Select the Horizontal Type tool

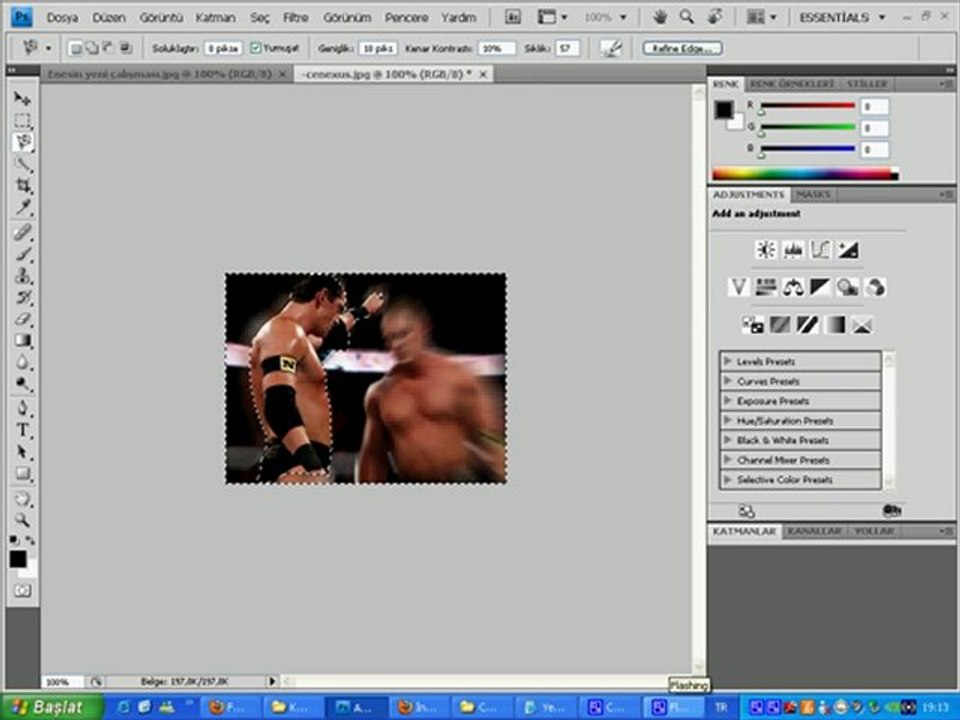coord(22,429)
